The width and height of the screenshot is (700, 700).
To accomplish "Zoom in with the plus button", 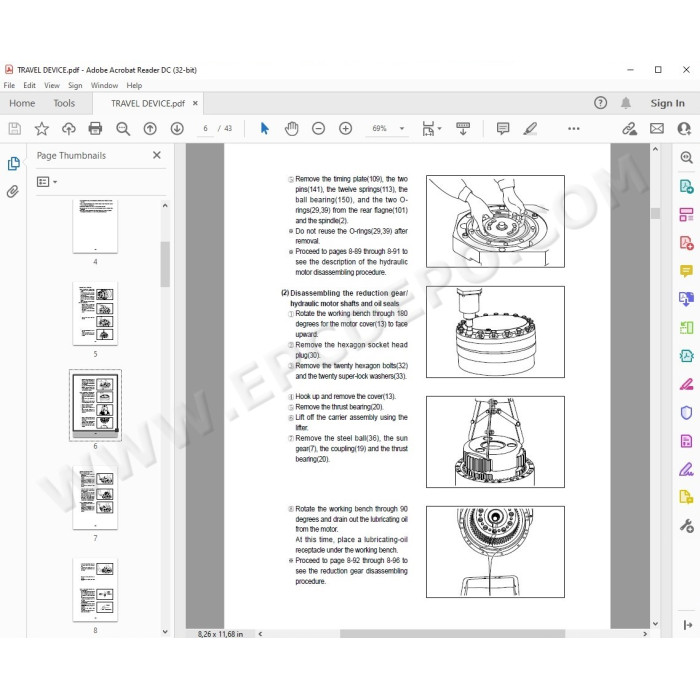I will 346,129.
